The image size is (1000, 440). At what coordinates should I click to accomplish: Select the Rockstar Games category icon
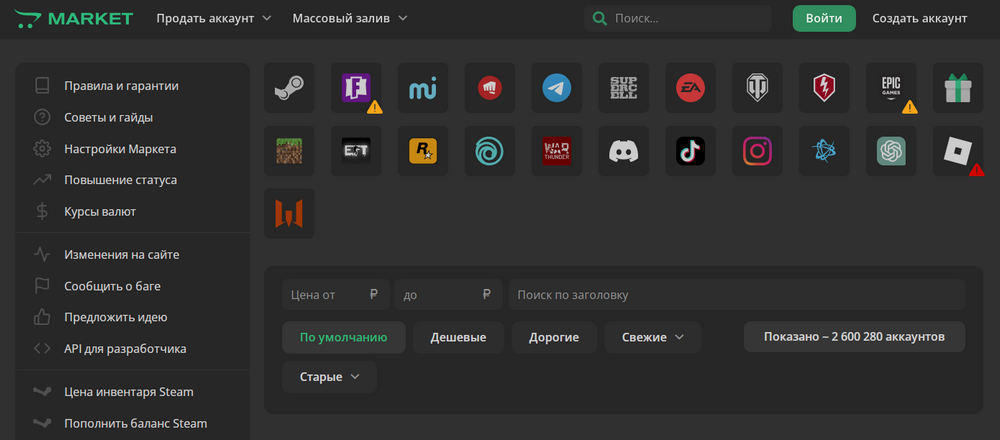423,151
